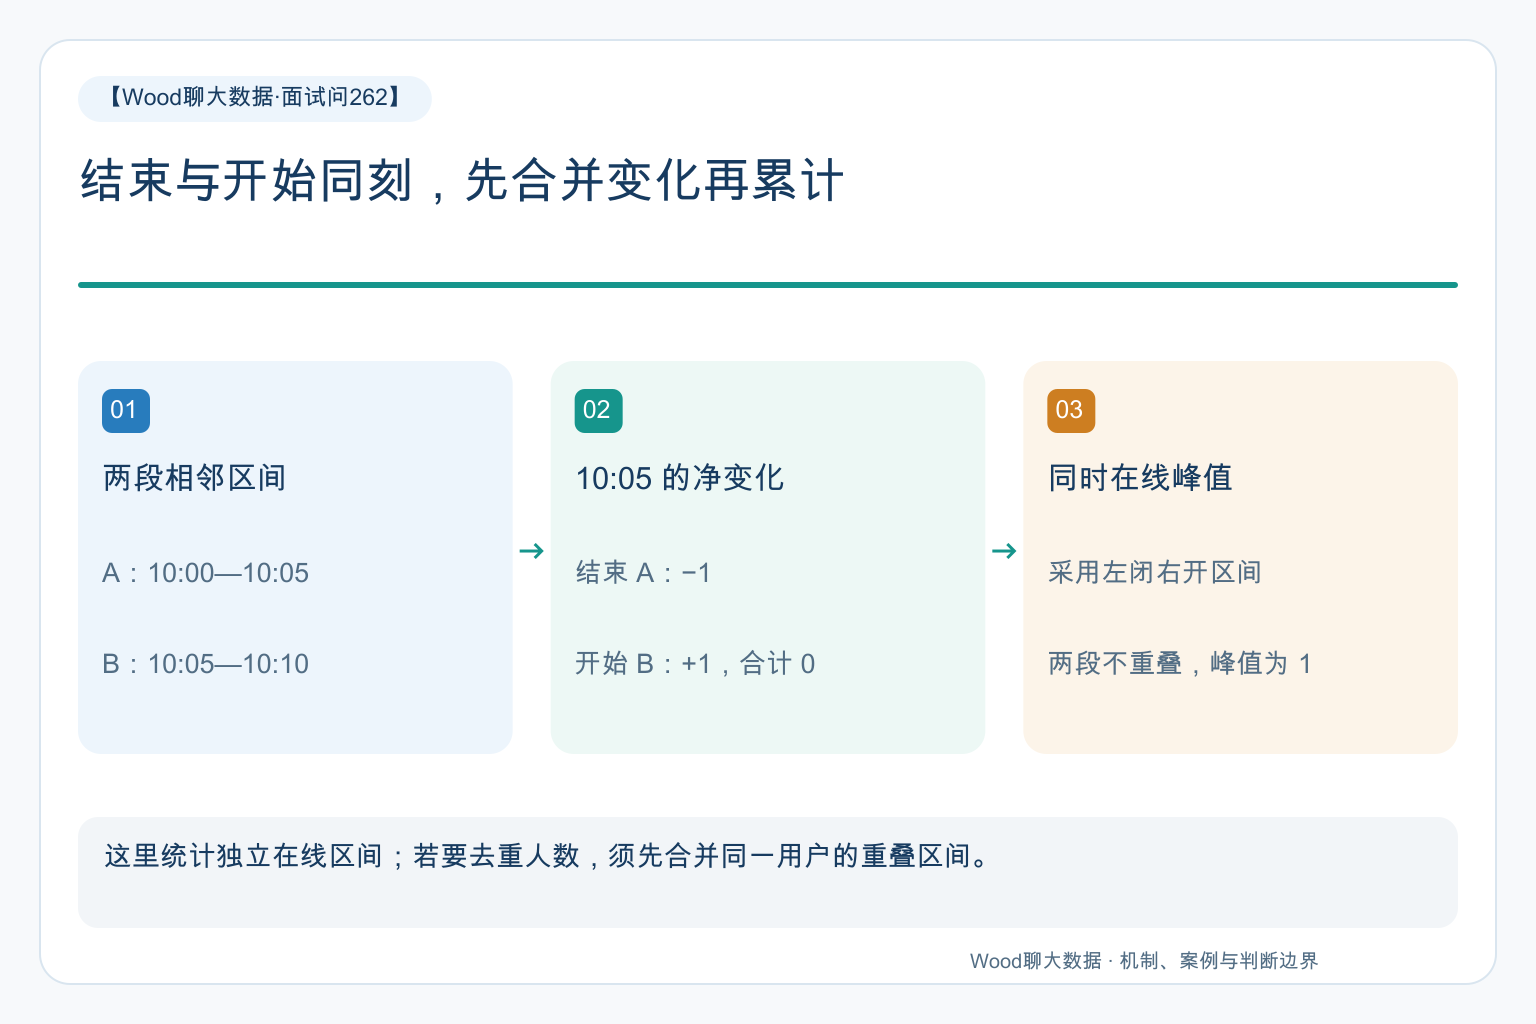This screenshot has height=1024, width=1536.
Task: Click the line A：10:00—10:05
Action: [x=206, y=573]
